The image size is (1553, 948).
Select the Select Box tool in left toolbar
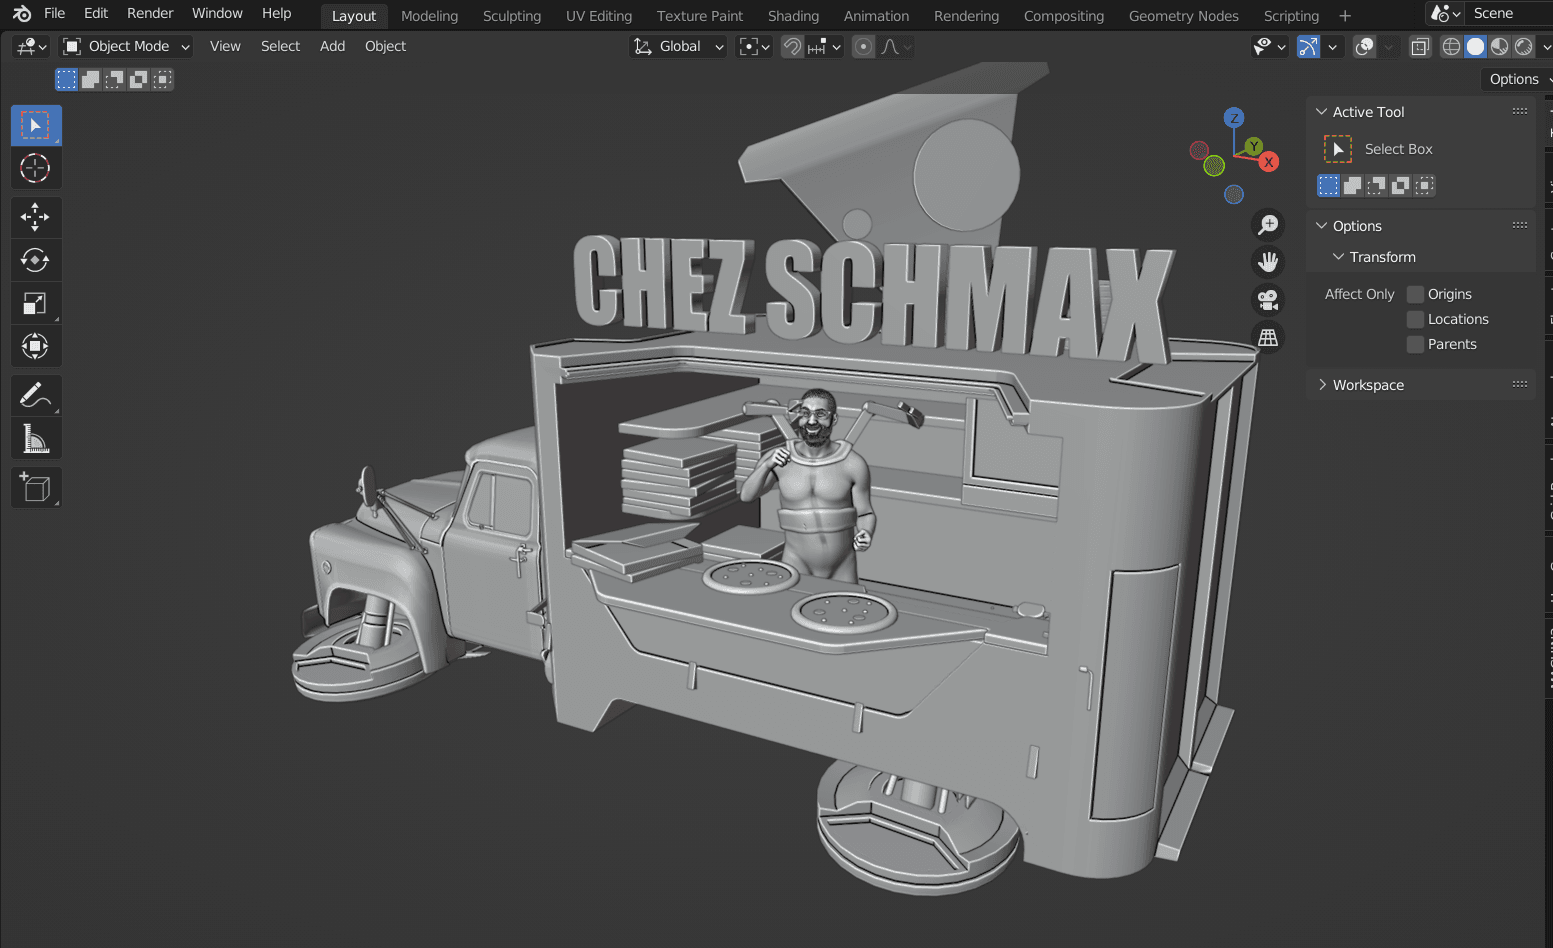(36, 126)
